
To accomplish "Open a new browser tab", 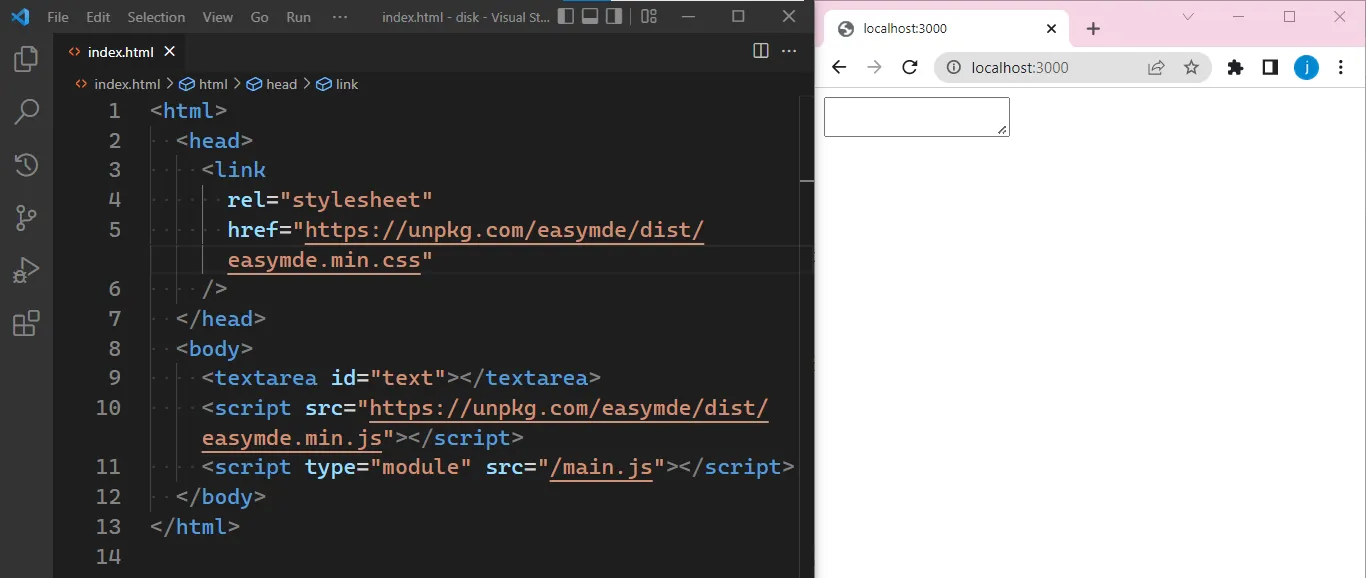I will [x=1093, y=29].
